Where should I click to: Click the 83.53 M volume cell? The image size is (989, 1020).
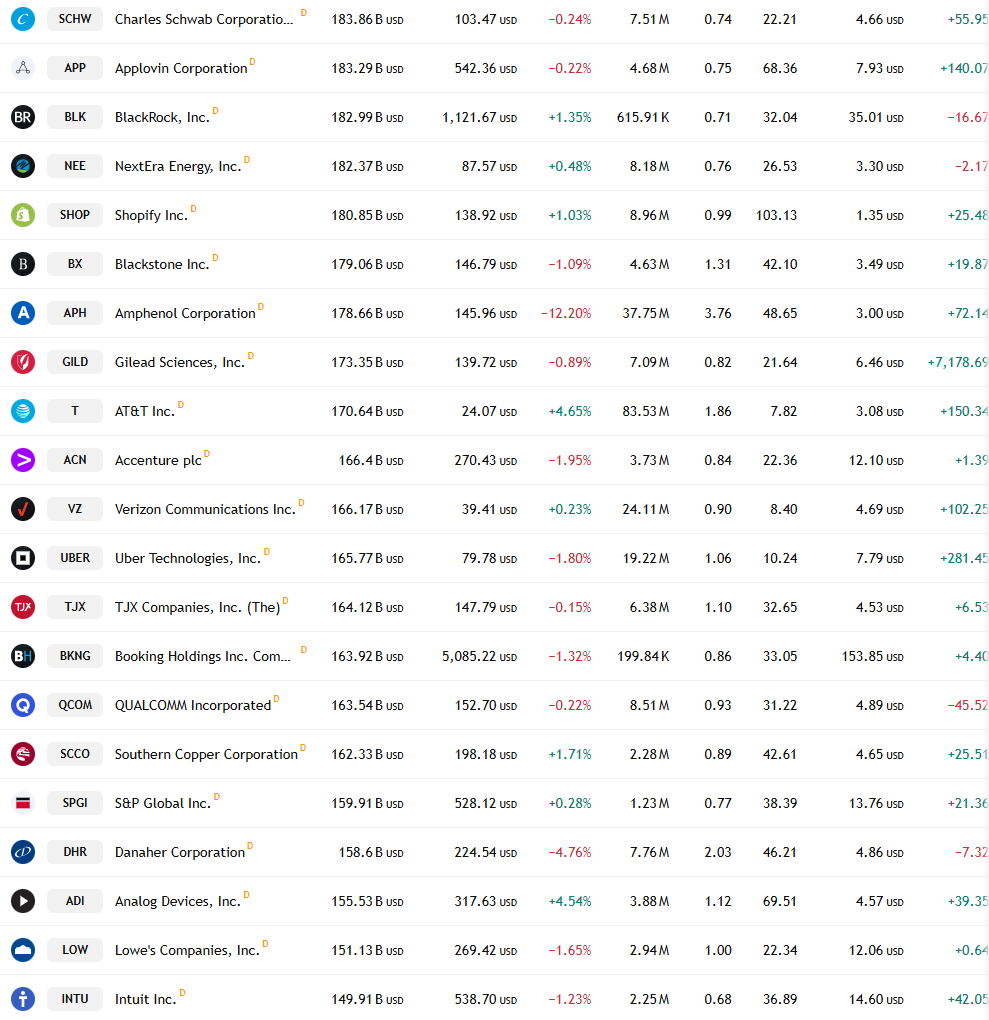[645, 412]
